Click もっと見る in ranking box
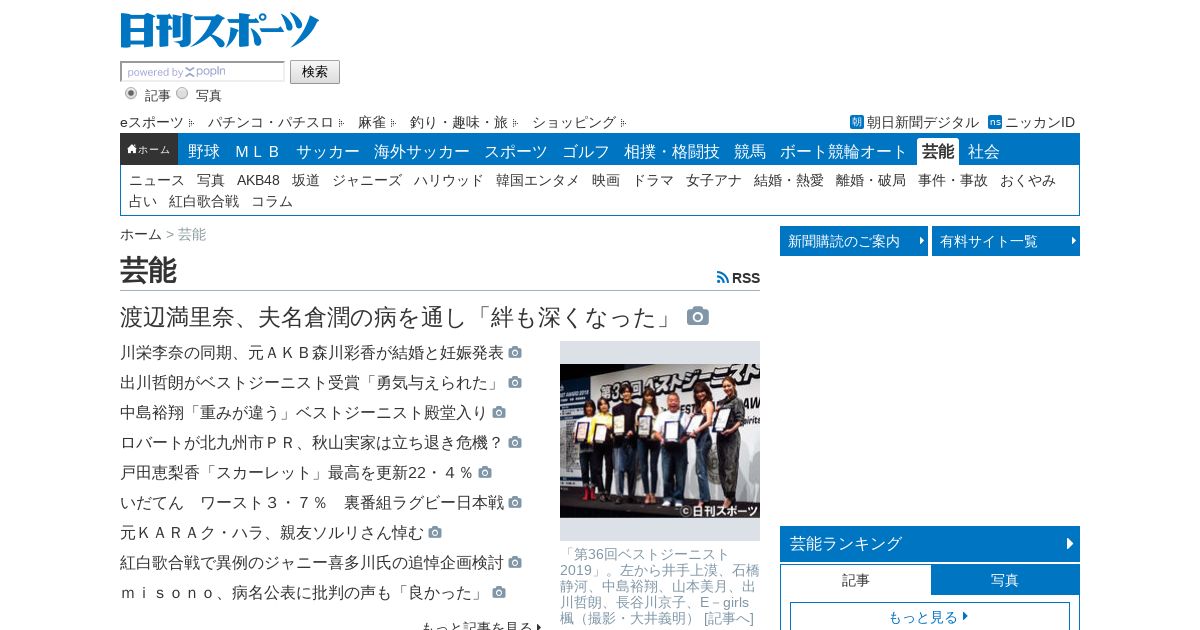The height and width of the screenshot is (630, 1200). pyautogui.click(x=930, y=617)
